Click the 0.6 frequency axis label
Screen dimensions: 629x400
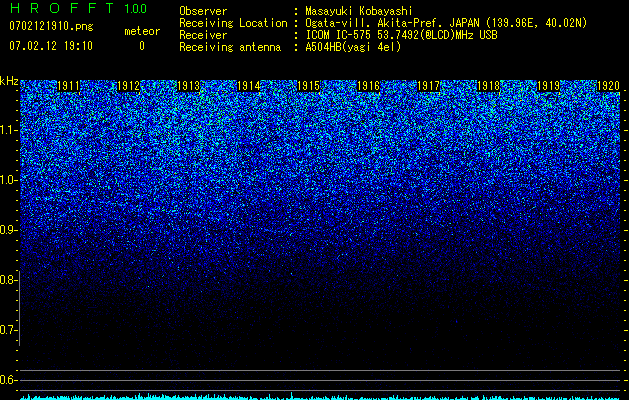(8, 380)
